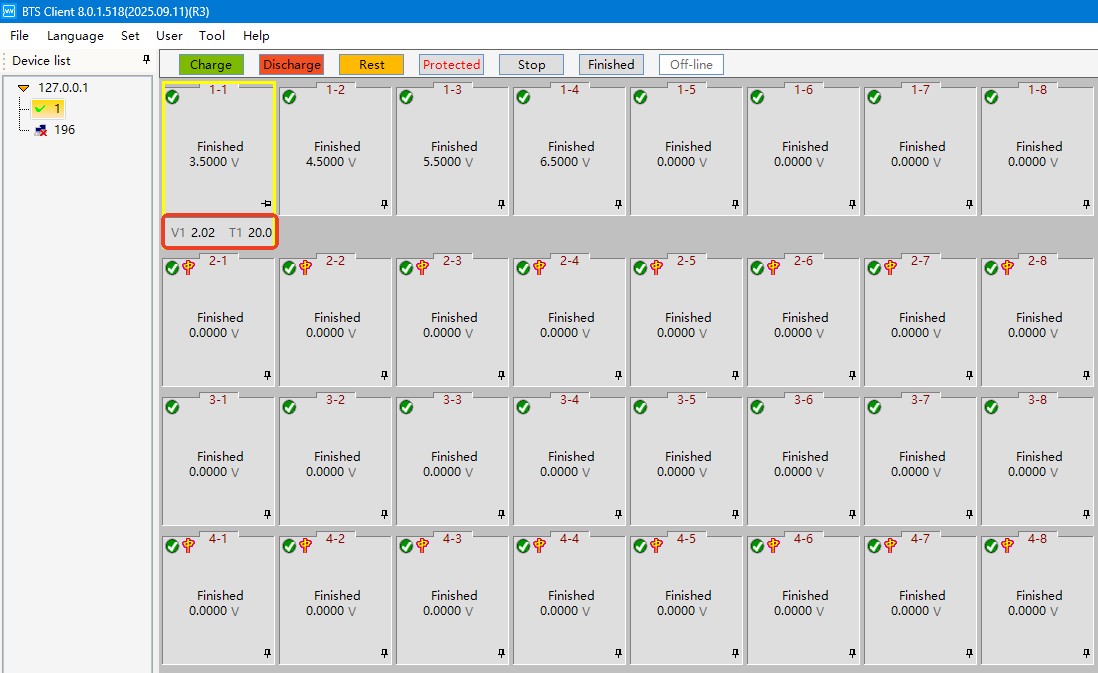This screenshot has height=673, width=1098.
Task: Click red-yellow symbol icon on channel 4-8
Action: (1007, 546)
